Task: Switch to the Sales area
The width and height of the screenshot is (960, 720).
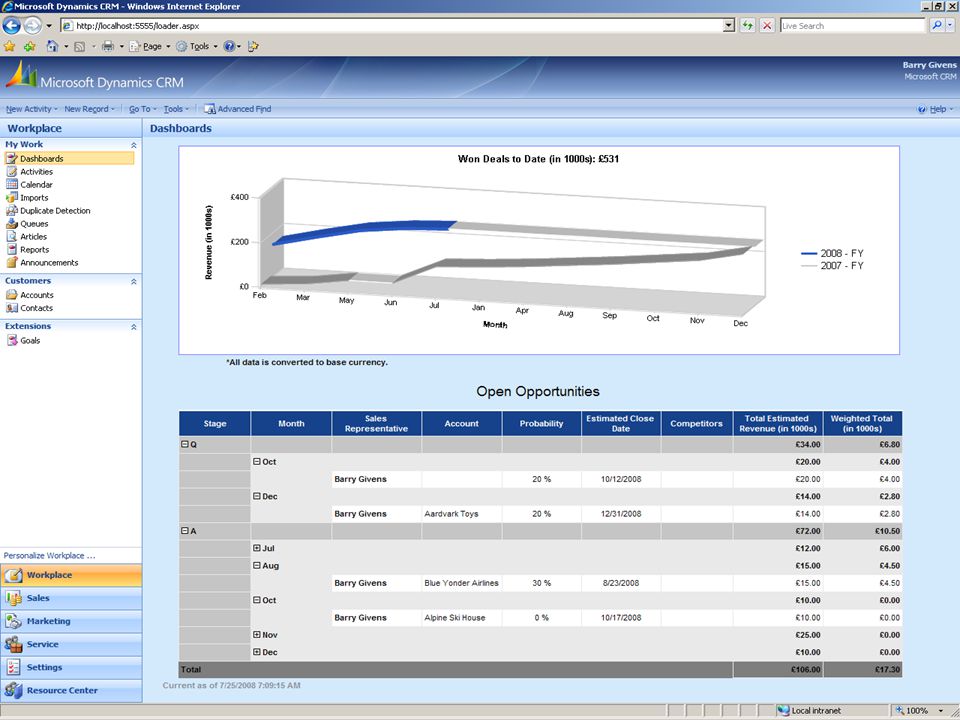Action: (71, 598)
